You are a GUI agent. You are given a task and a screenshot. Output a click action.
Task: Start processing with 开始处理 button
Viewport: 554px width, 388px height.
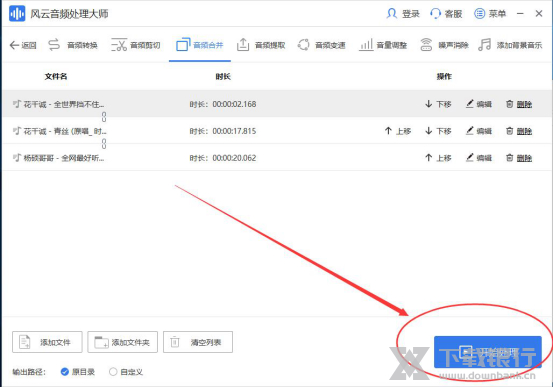(x=488, y=352)
